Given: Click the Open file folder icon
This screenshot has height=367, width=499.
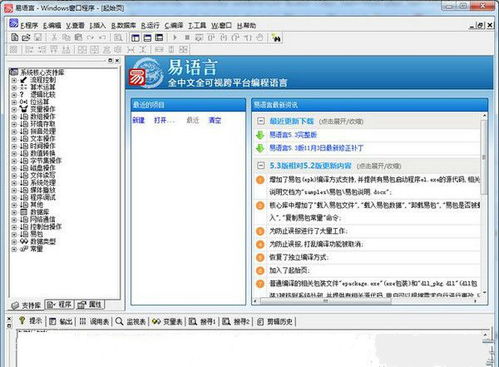Looking at the screenshot, I should (26, 38).
